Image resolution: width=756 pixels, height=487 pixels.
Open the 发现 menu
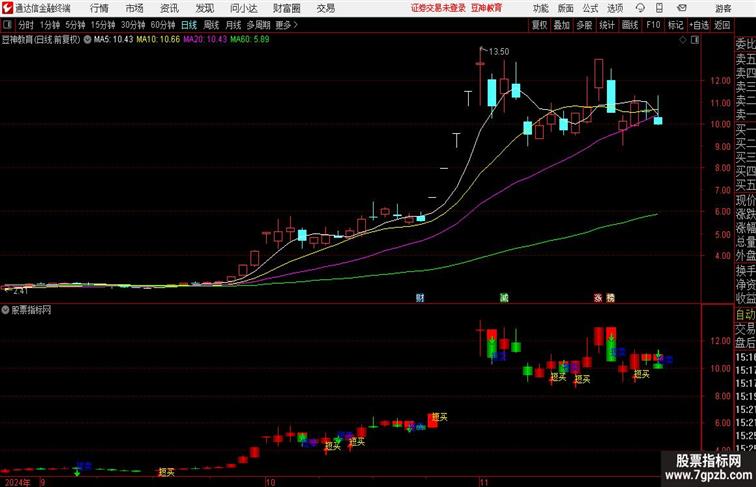pos(205,8)
